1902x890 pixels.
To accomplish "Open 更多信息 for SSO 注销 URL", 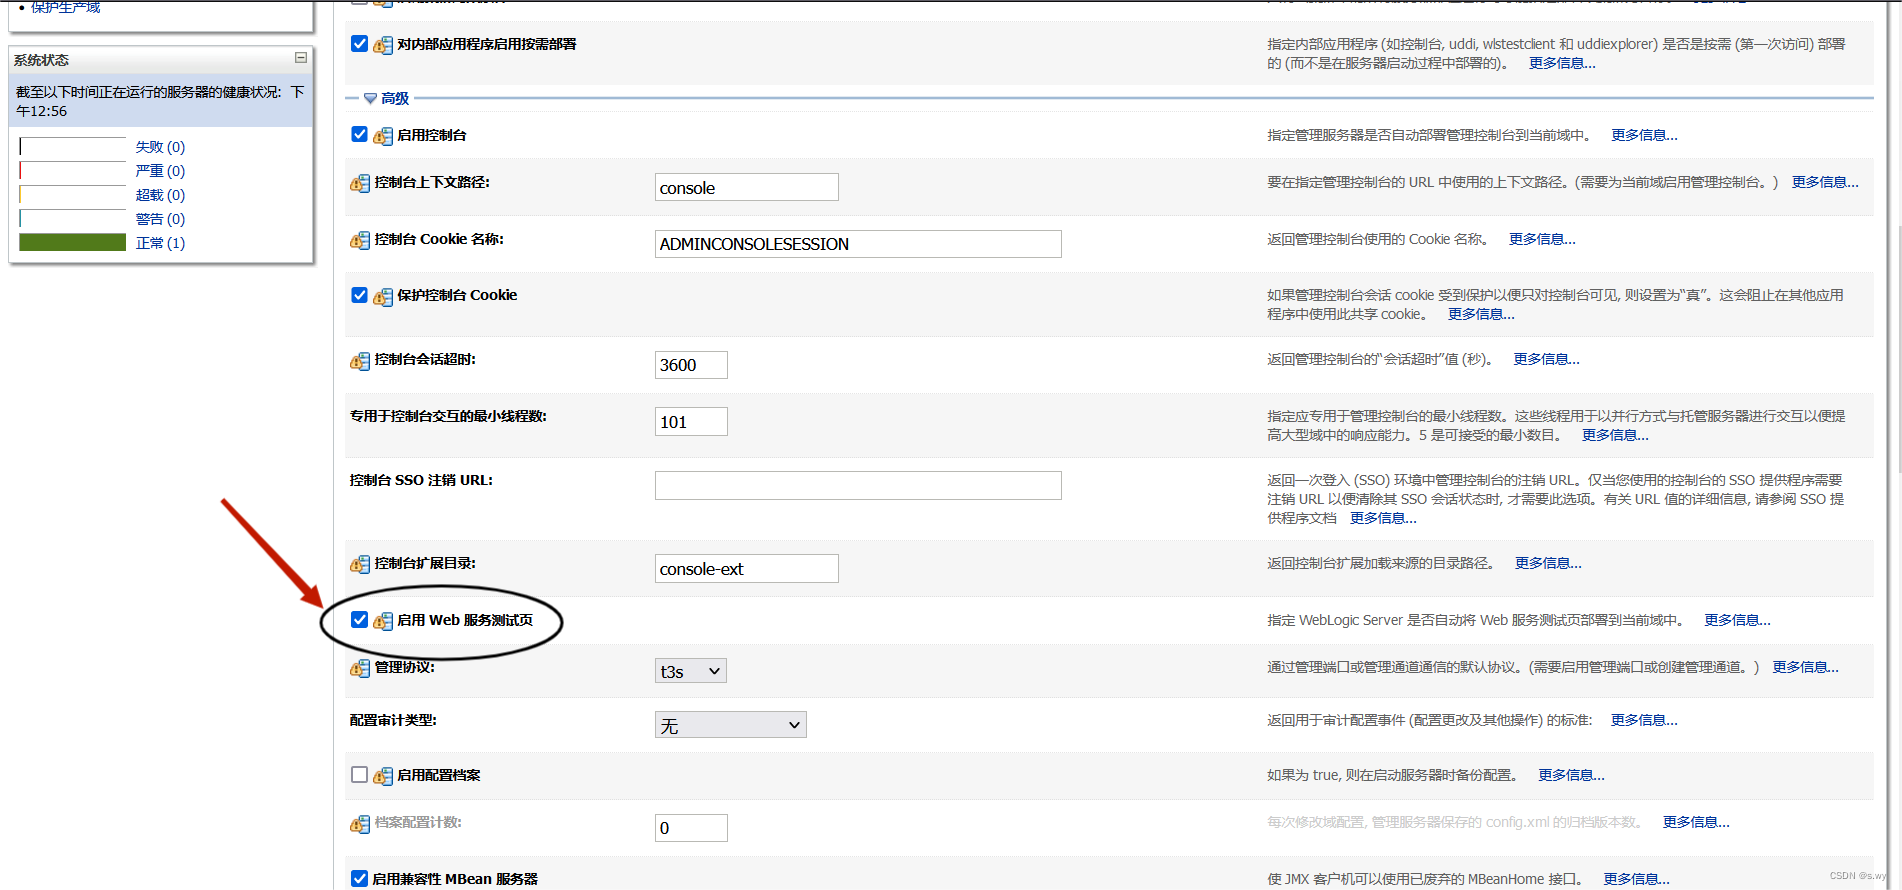I will click(x=1383, y=518).
